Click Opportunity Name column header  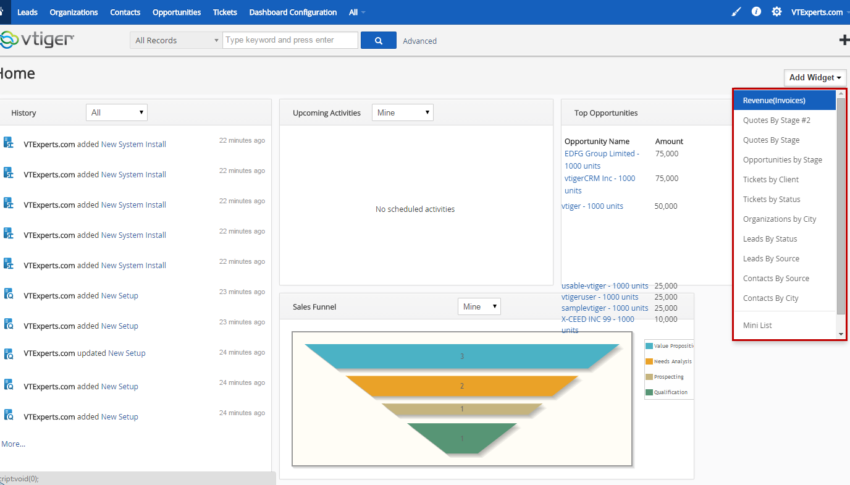coord(597,141)
